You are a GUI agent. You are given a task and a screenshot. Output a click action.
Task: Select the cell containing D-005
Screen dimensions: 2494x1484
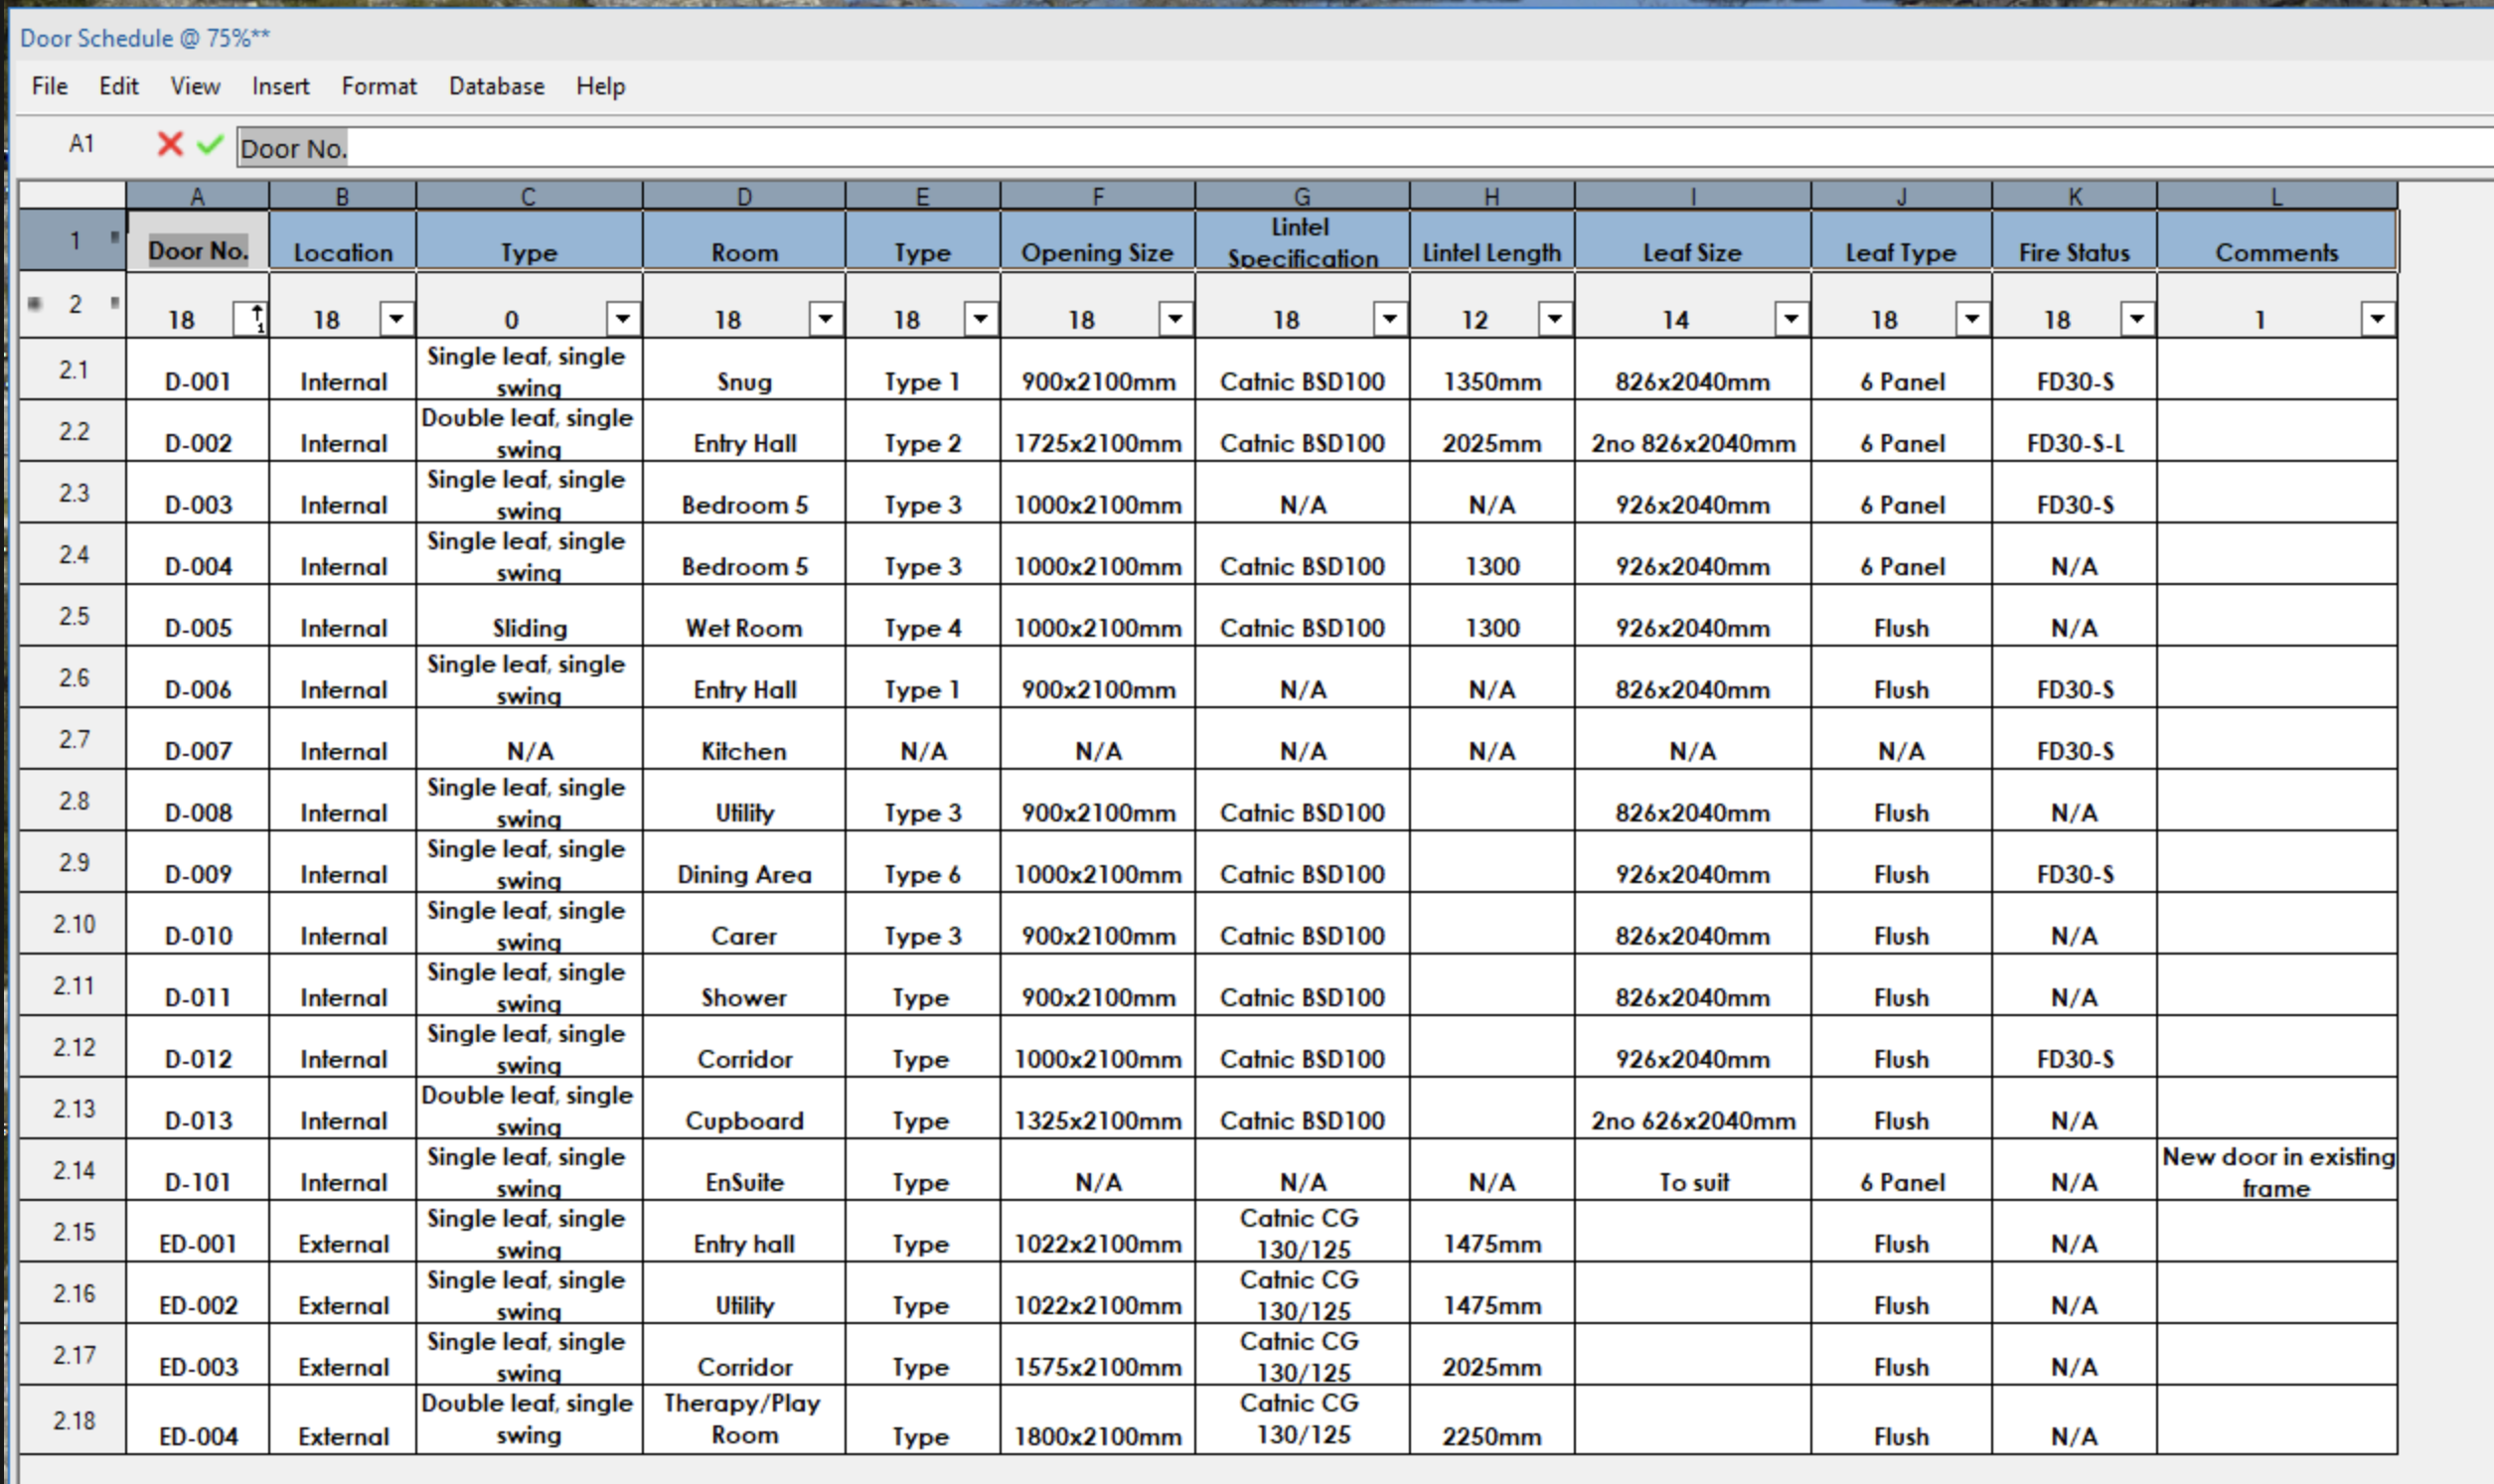[199, 627]
